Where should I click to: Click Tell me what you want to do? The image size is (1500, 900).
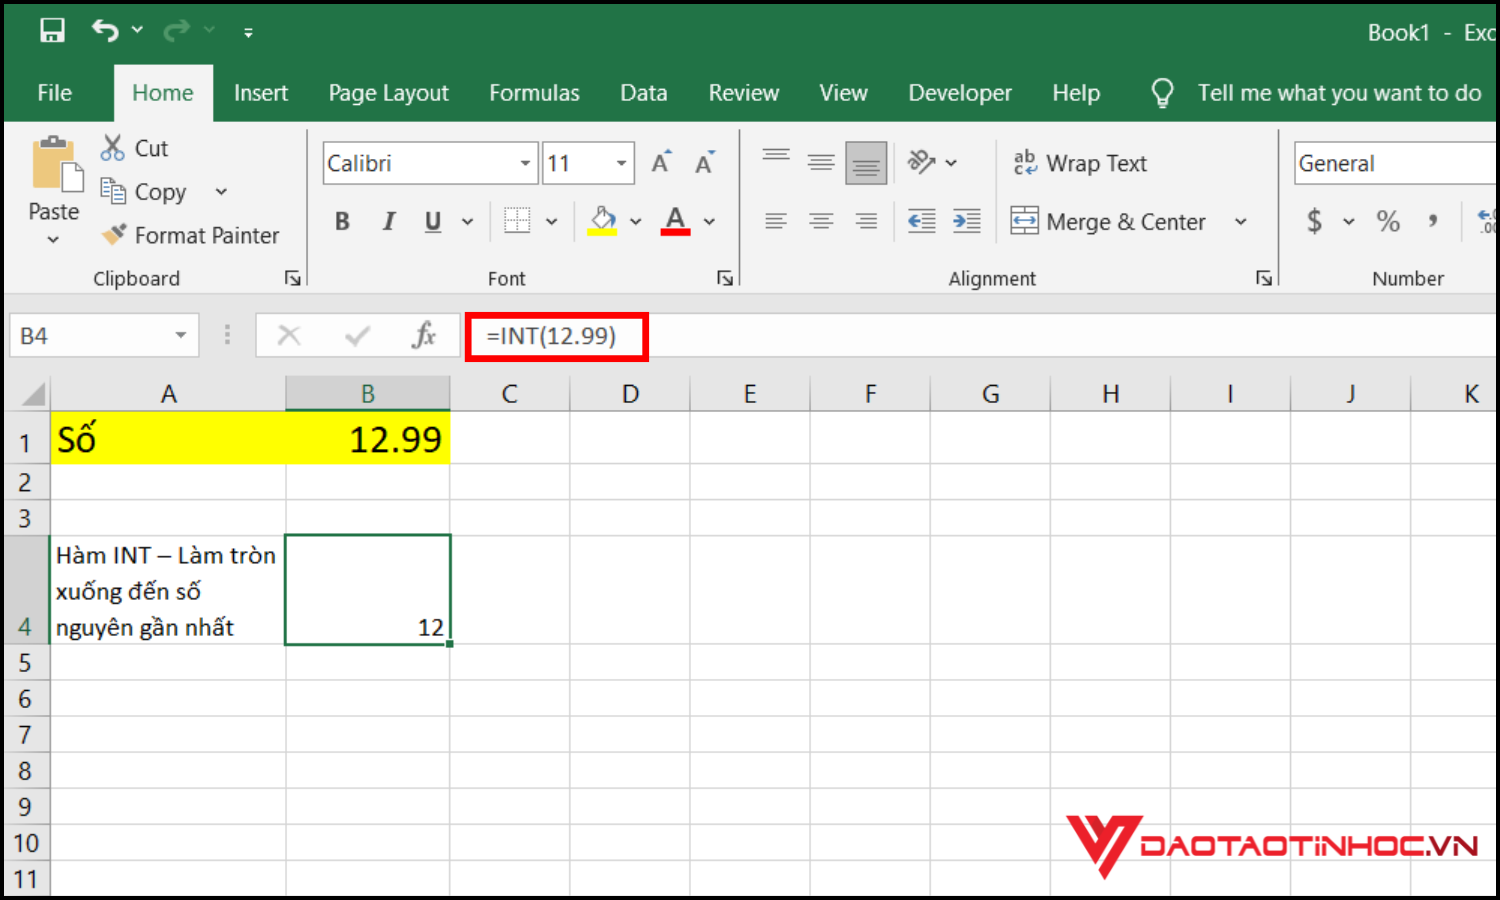1338,93
